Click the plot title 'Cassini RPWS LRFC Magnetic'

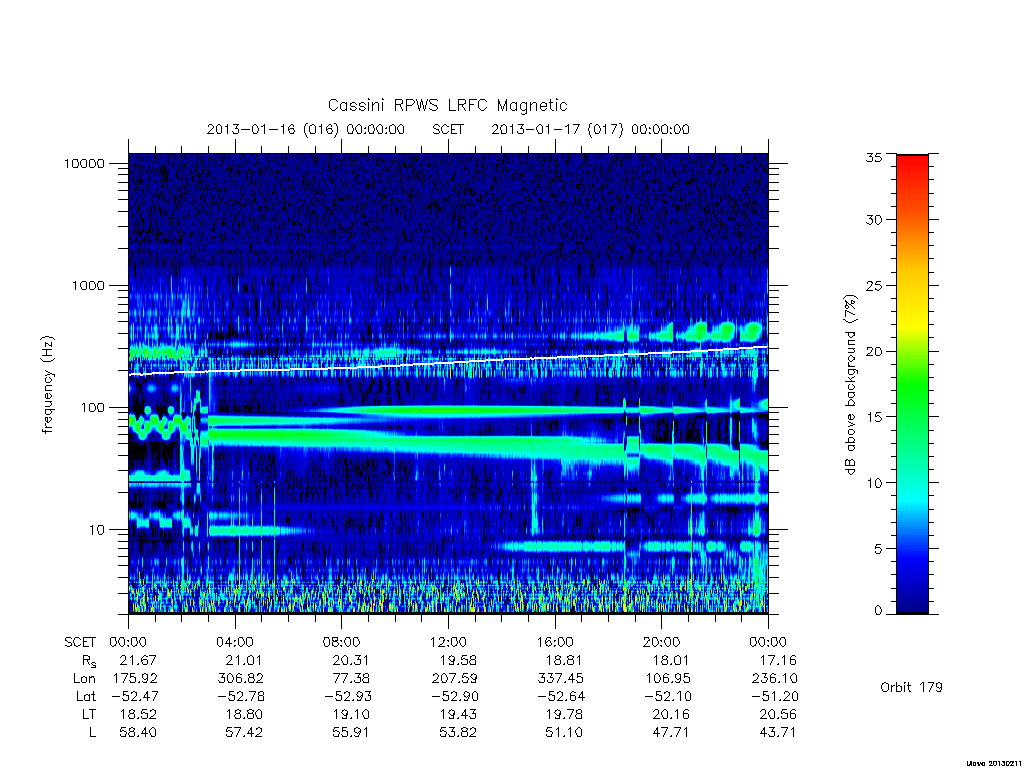click(x=447, y=105)
